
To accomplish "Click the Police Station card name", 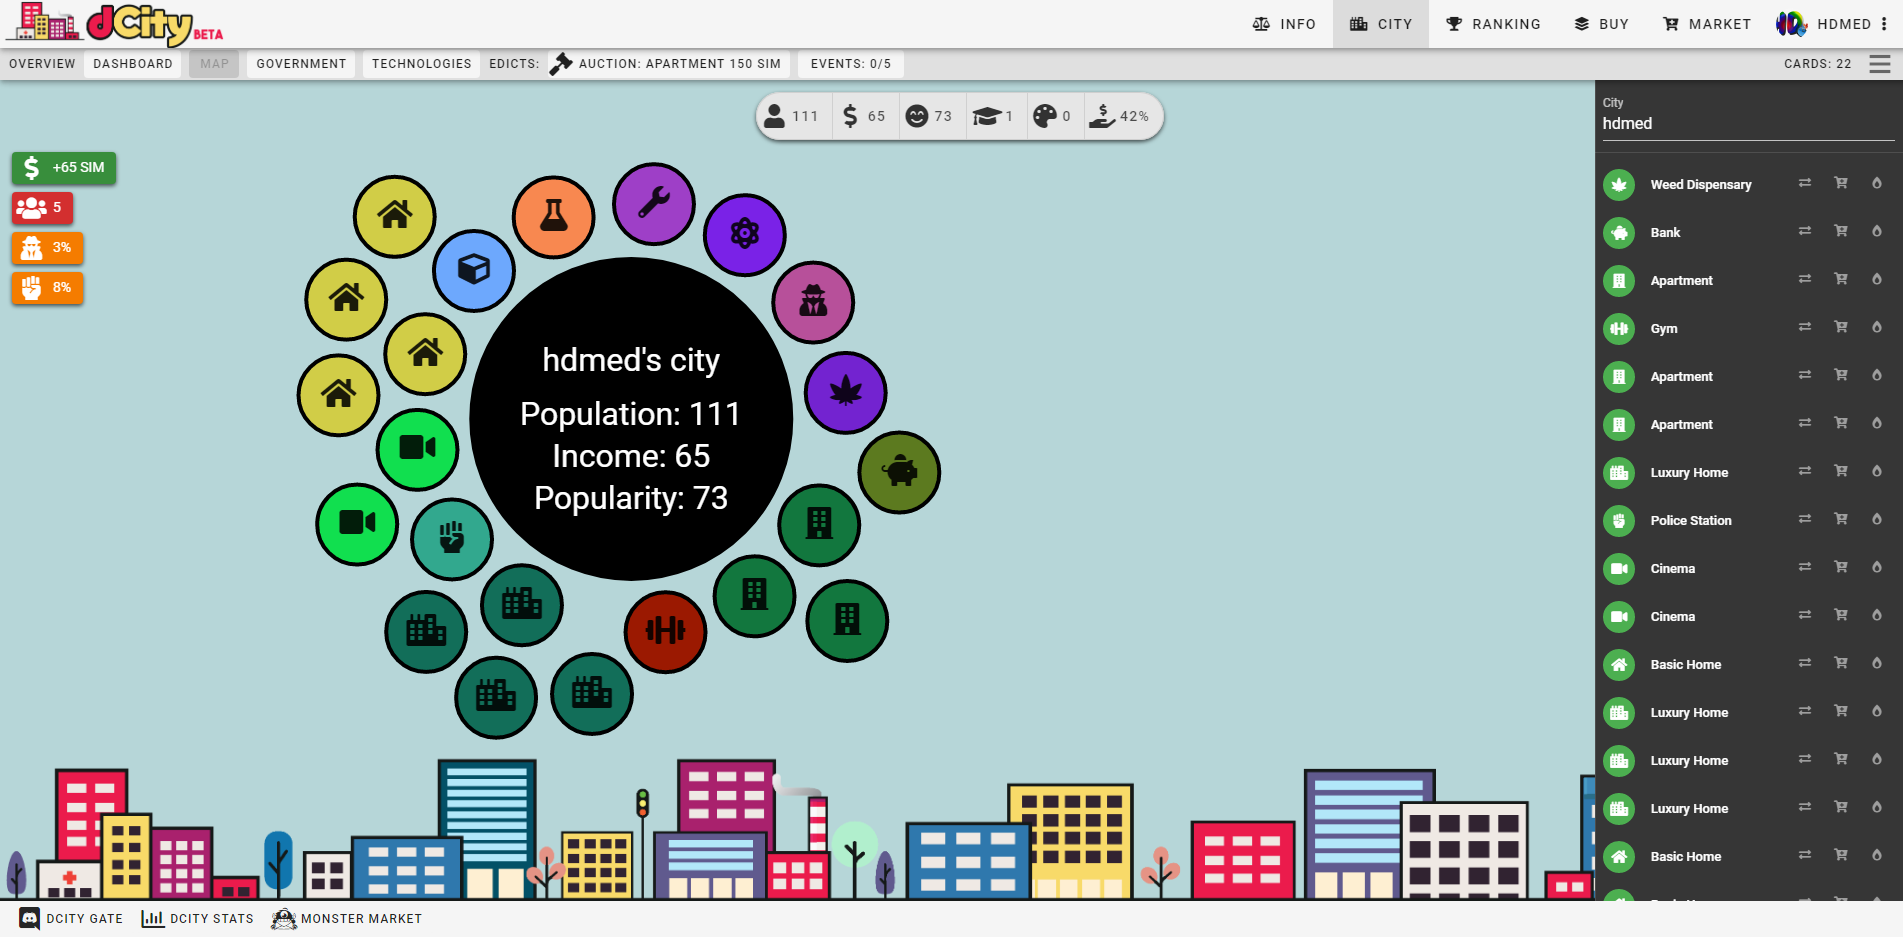I will click(x=1690, y=521).
